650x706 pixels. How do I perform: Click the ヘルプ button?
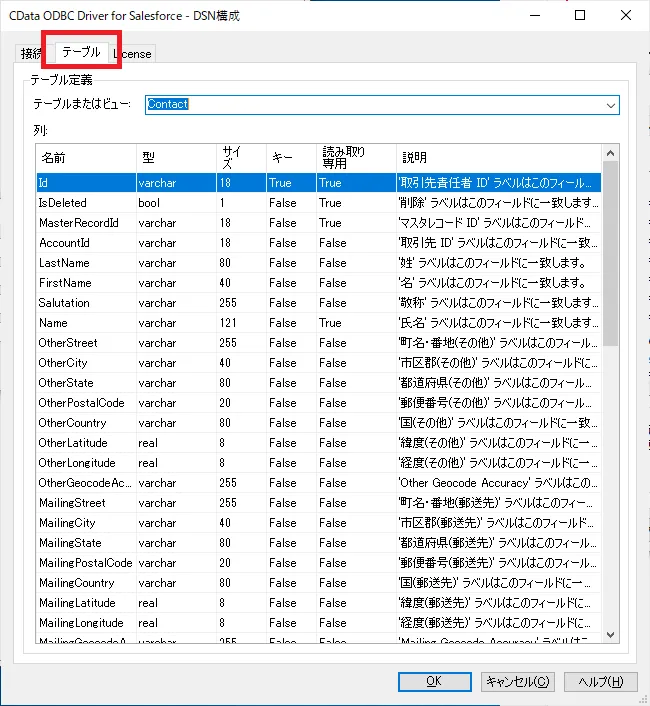[x=600, y=681]
